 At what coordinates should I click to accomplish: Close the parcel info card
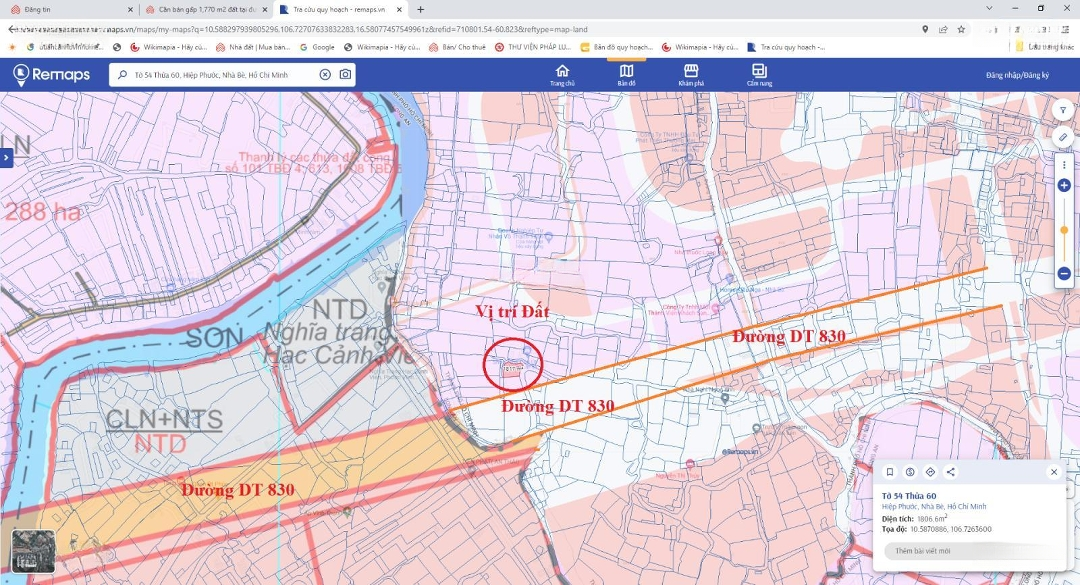coord(1054,472)
